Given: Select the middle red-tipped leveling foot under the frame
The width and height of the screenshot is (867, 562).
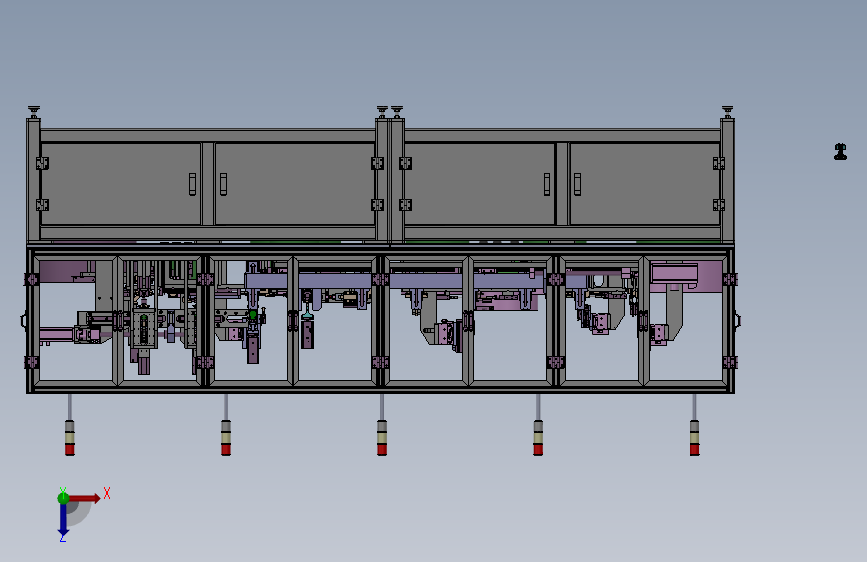Looking at the screenshot, I should coord(382,438).
